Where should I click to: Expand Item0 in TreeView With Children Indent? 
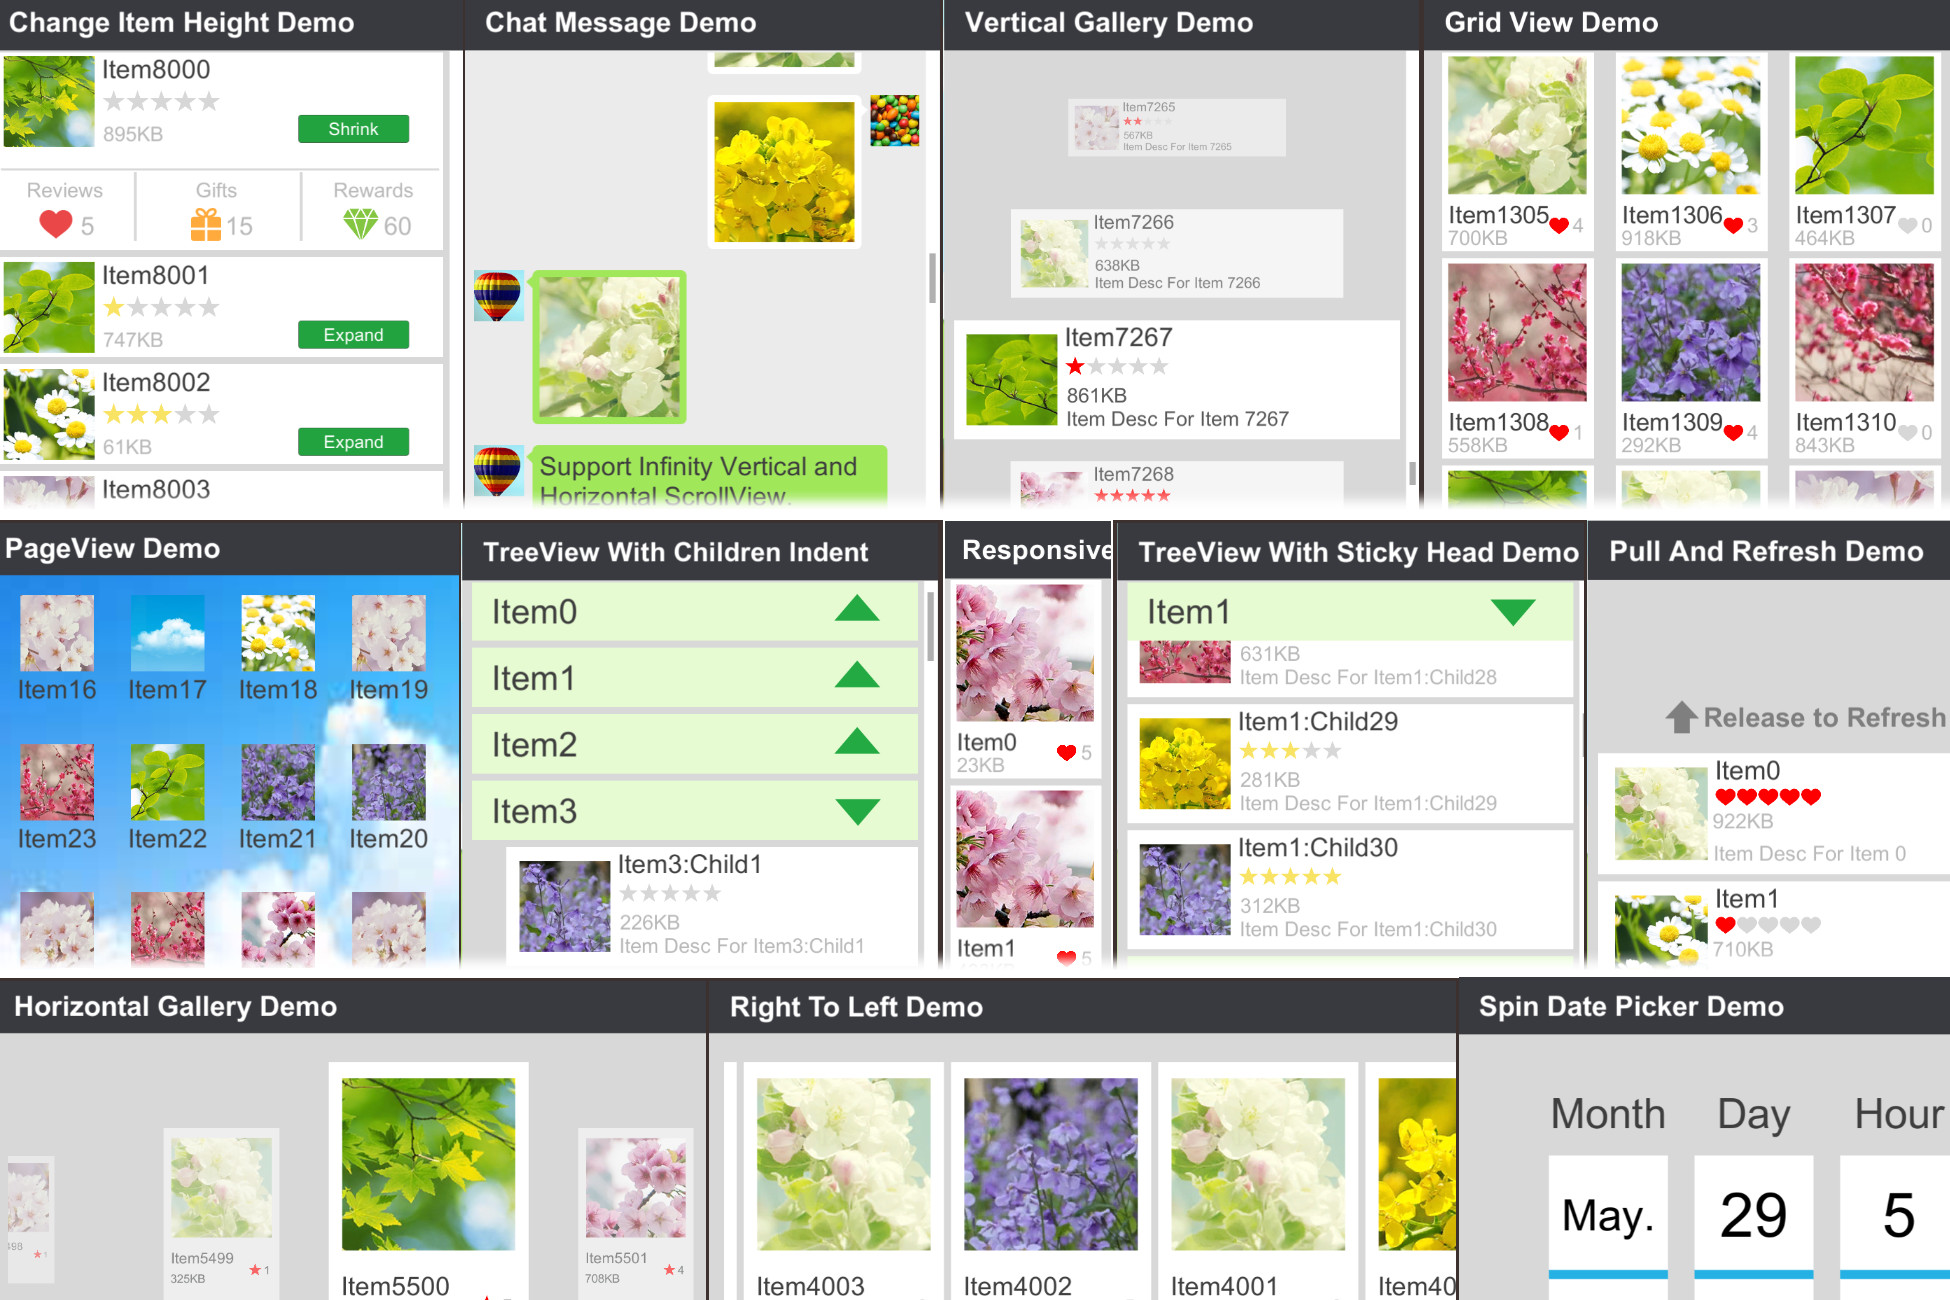tap(856, 609)
